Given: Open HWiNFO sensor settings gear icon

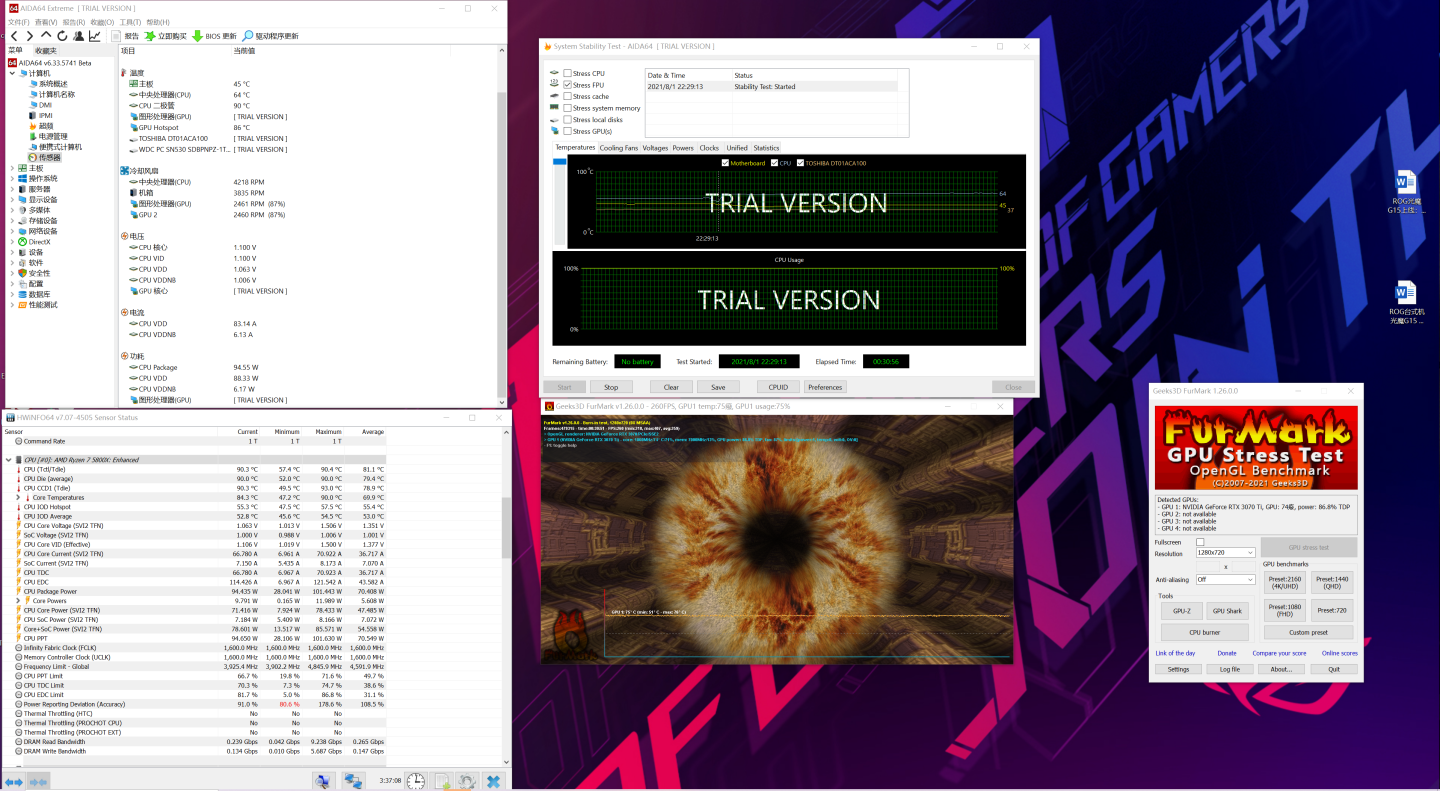Looking at the screenshot, I should click(x=466, y=781).
